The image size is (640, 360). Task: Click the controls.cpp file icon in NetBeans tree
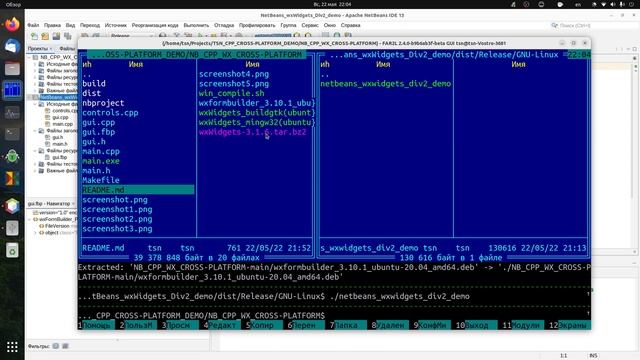click(48, 111)
